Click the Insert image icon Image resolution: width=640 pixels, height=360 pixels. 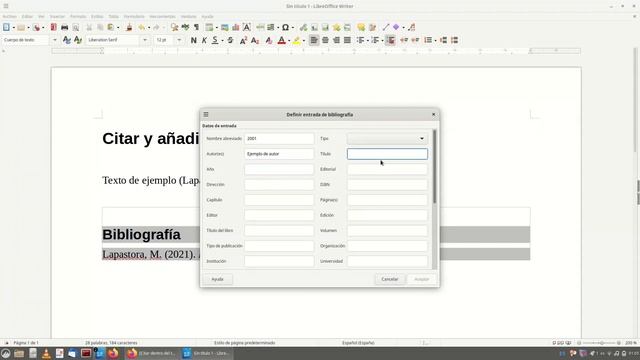[224, 27]
